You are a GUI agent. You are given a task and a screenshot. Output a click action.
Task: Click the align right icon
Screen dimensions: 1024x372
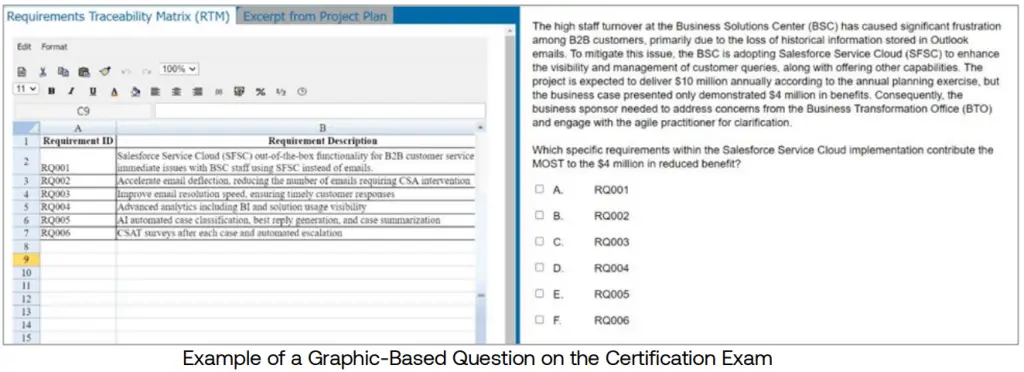point(197,92)
